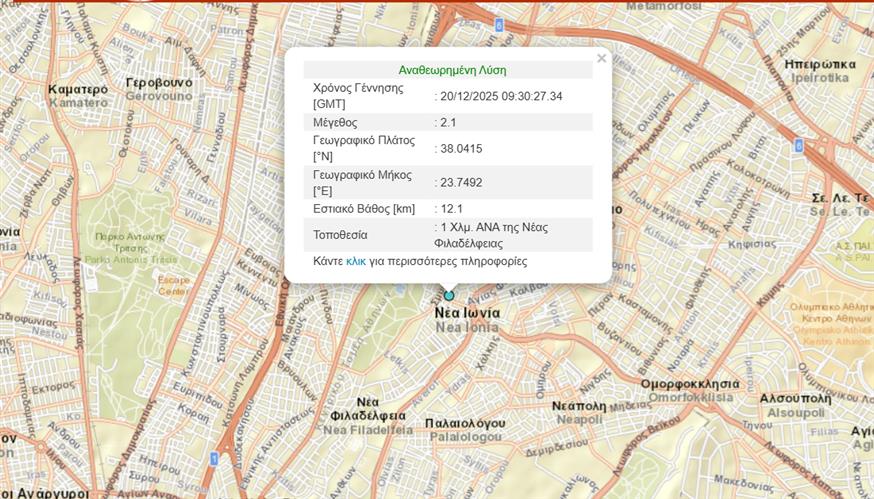
Task: Click the Γέροβουνο place label
Action: (160, 82)
